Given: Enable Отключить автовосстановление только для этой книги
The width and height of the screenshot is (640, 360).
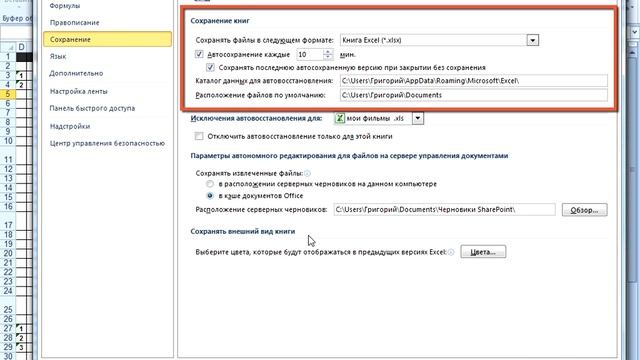Looking at the screenshot, I should pyautogui.click(x=199, y=136).
